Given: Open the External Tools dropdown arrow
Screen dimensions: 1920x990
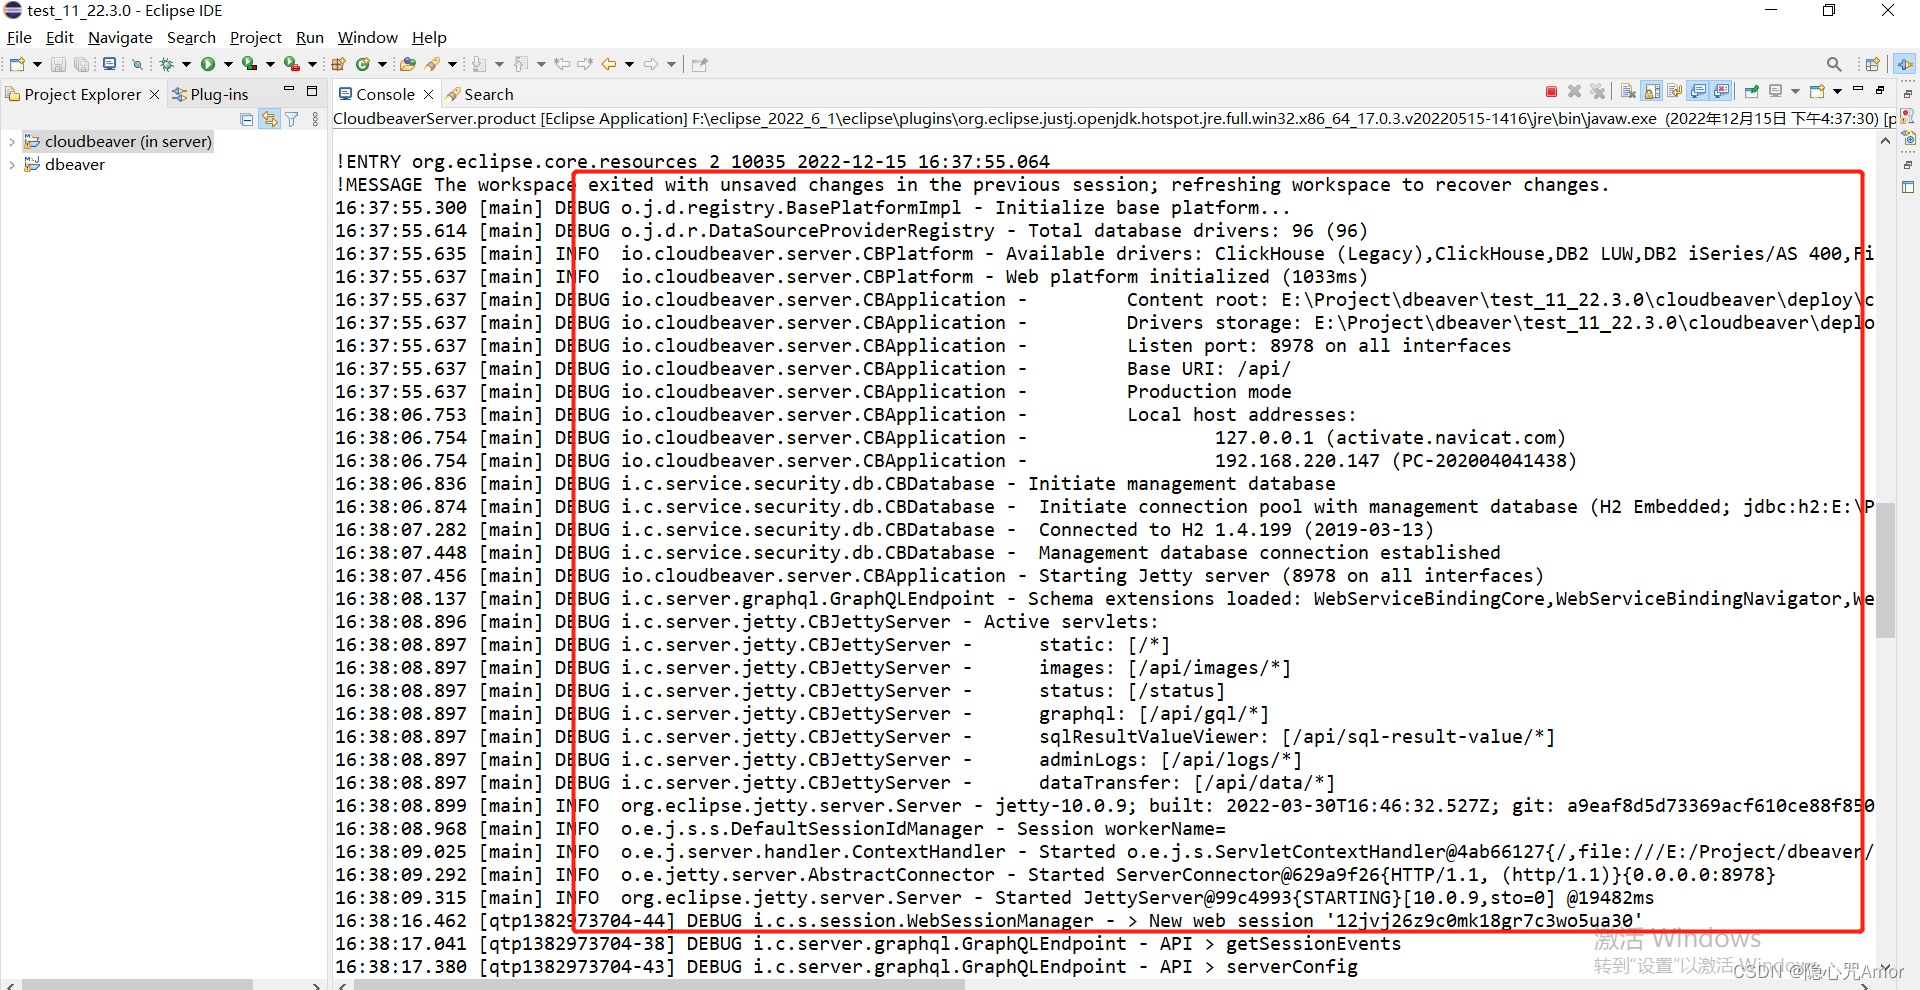Looking at the screenshot, I should [x=312, y=64].
